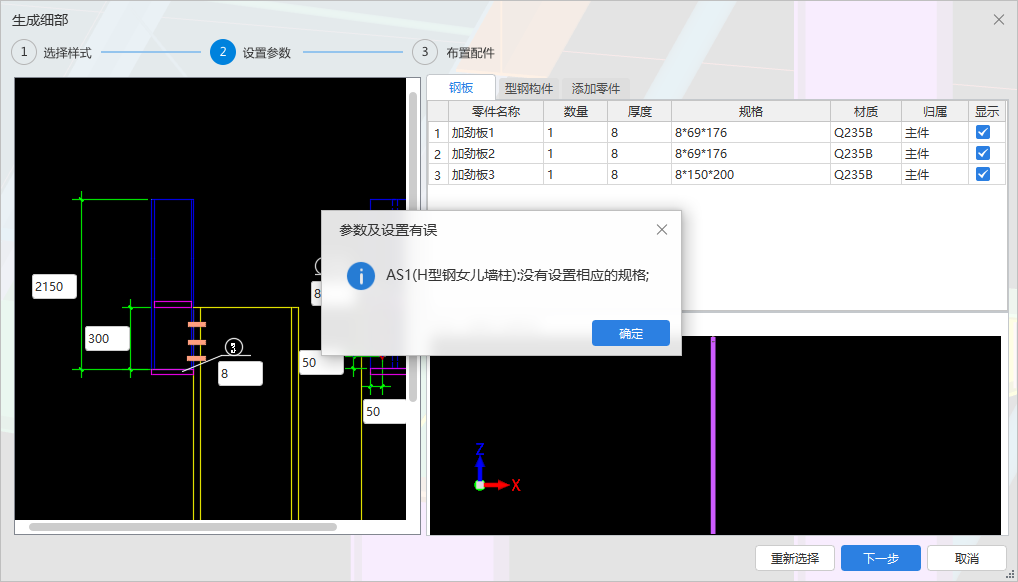The width and height of the screenshot is (1018, 582).
Task: Toggle visibility checkbox of 加劲板3
Action: 982,173
